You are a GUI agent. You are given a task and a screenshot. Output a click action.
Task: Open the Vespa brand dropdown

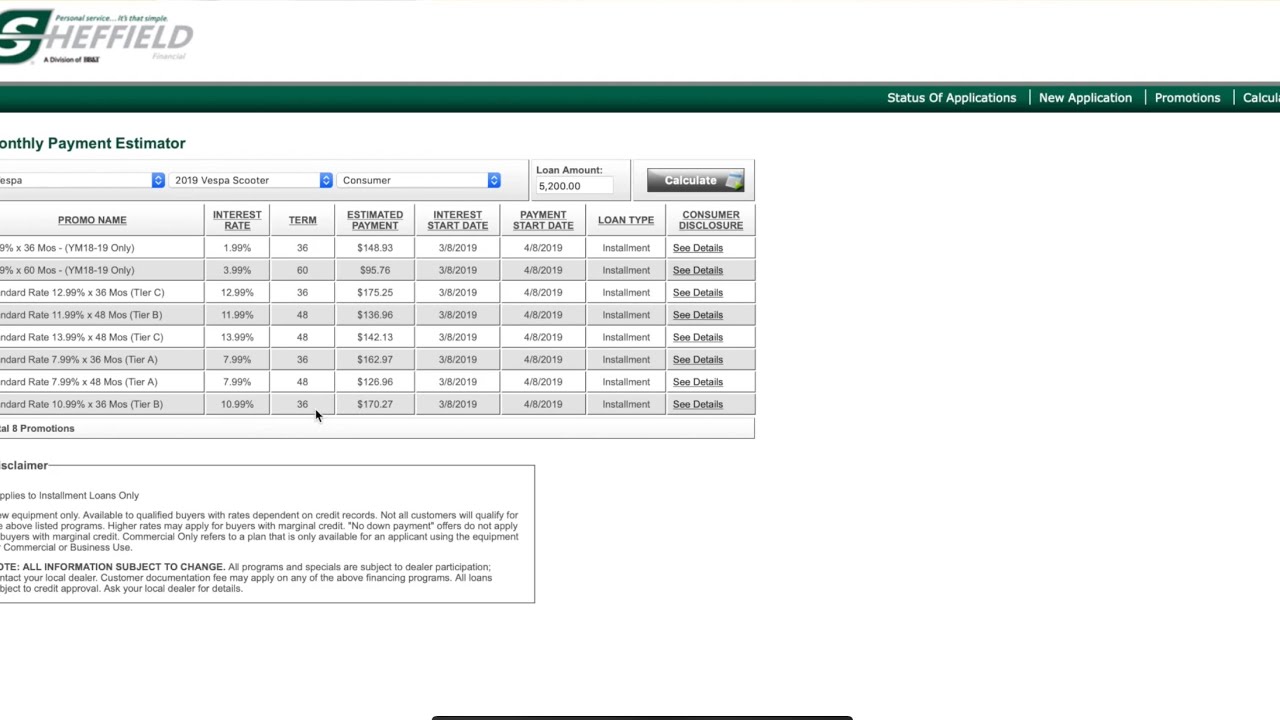coord(80,180)
